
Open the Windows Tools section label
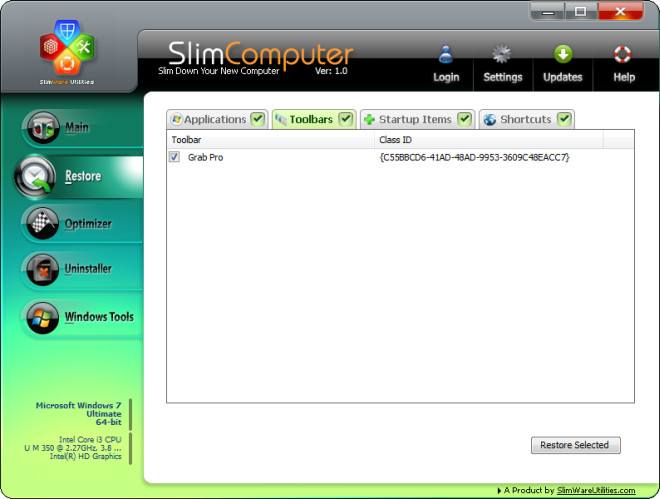(99, 317)
